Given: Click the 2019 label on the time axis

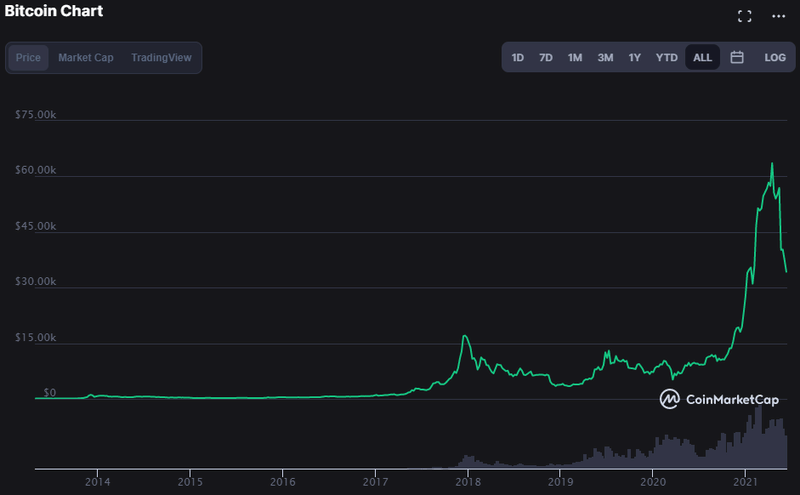Looking at the screenshot, I should pyautogui.click(x=560, y=482).
